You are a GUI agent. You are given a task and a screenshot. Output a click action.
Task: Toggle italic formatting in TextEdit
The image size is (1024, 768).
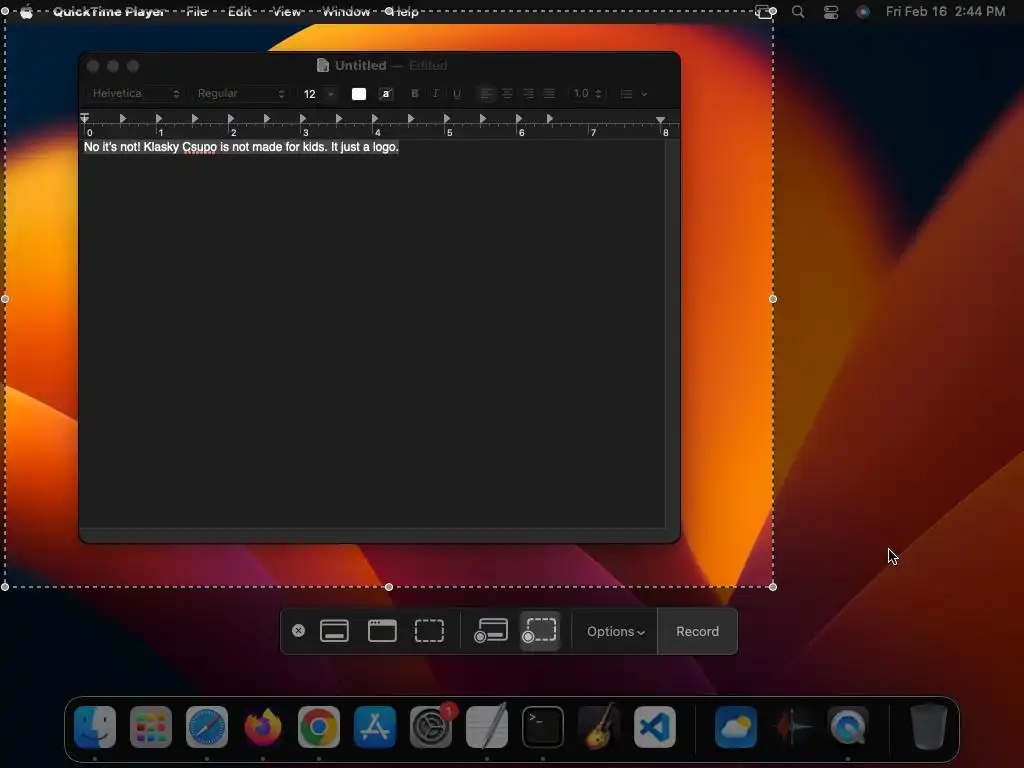436,94
